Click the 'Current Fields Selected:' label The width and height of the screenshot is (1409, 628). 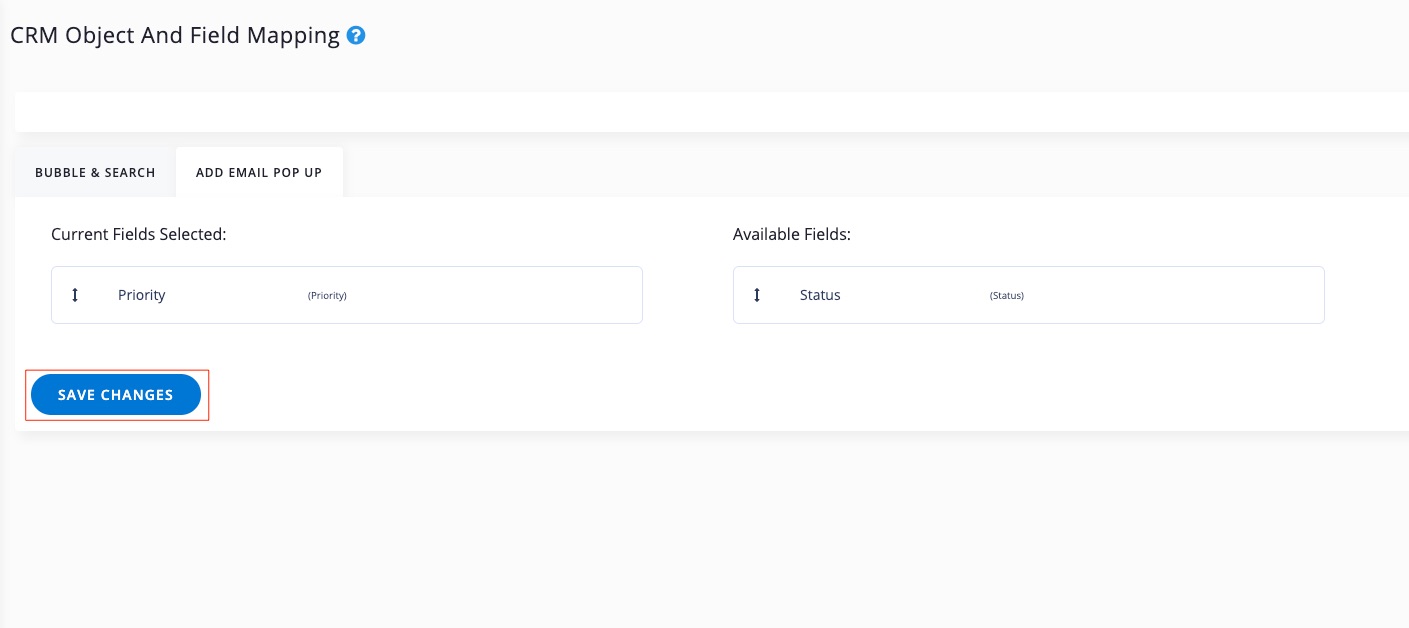click(139, 234)
